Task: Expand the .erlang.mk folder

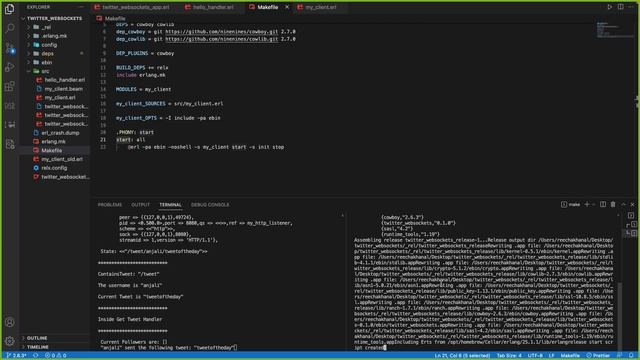Action: [55, 36]
